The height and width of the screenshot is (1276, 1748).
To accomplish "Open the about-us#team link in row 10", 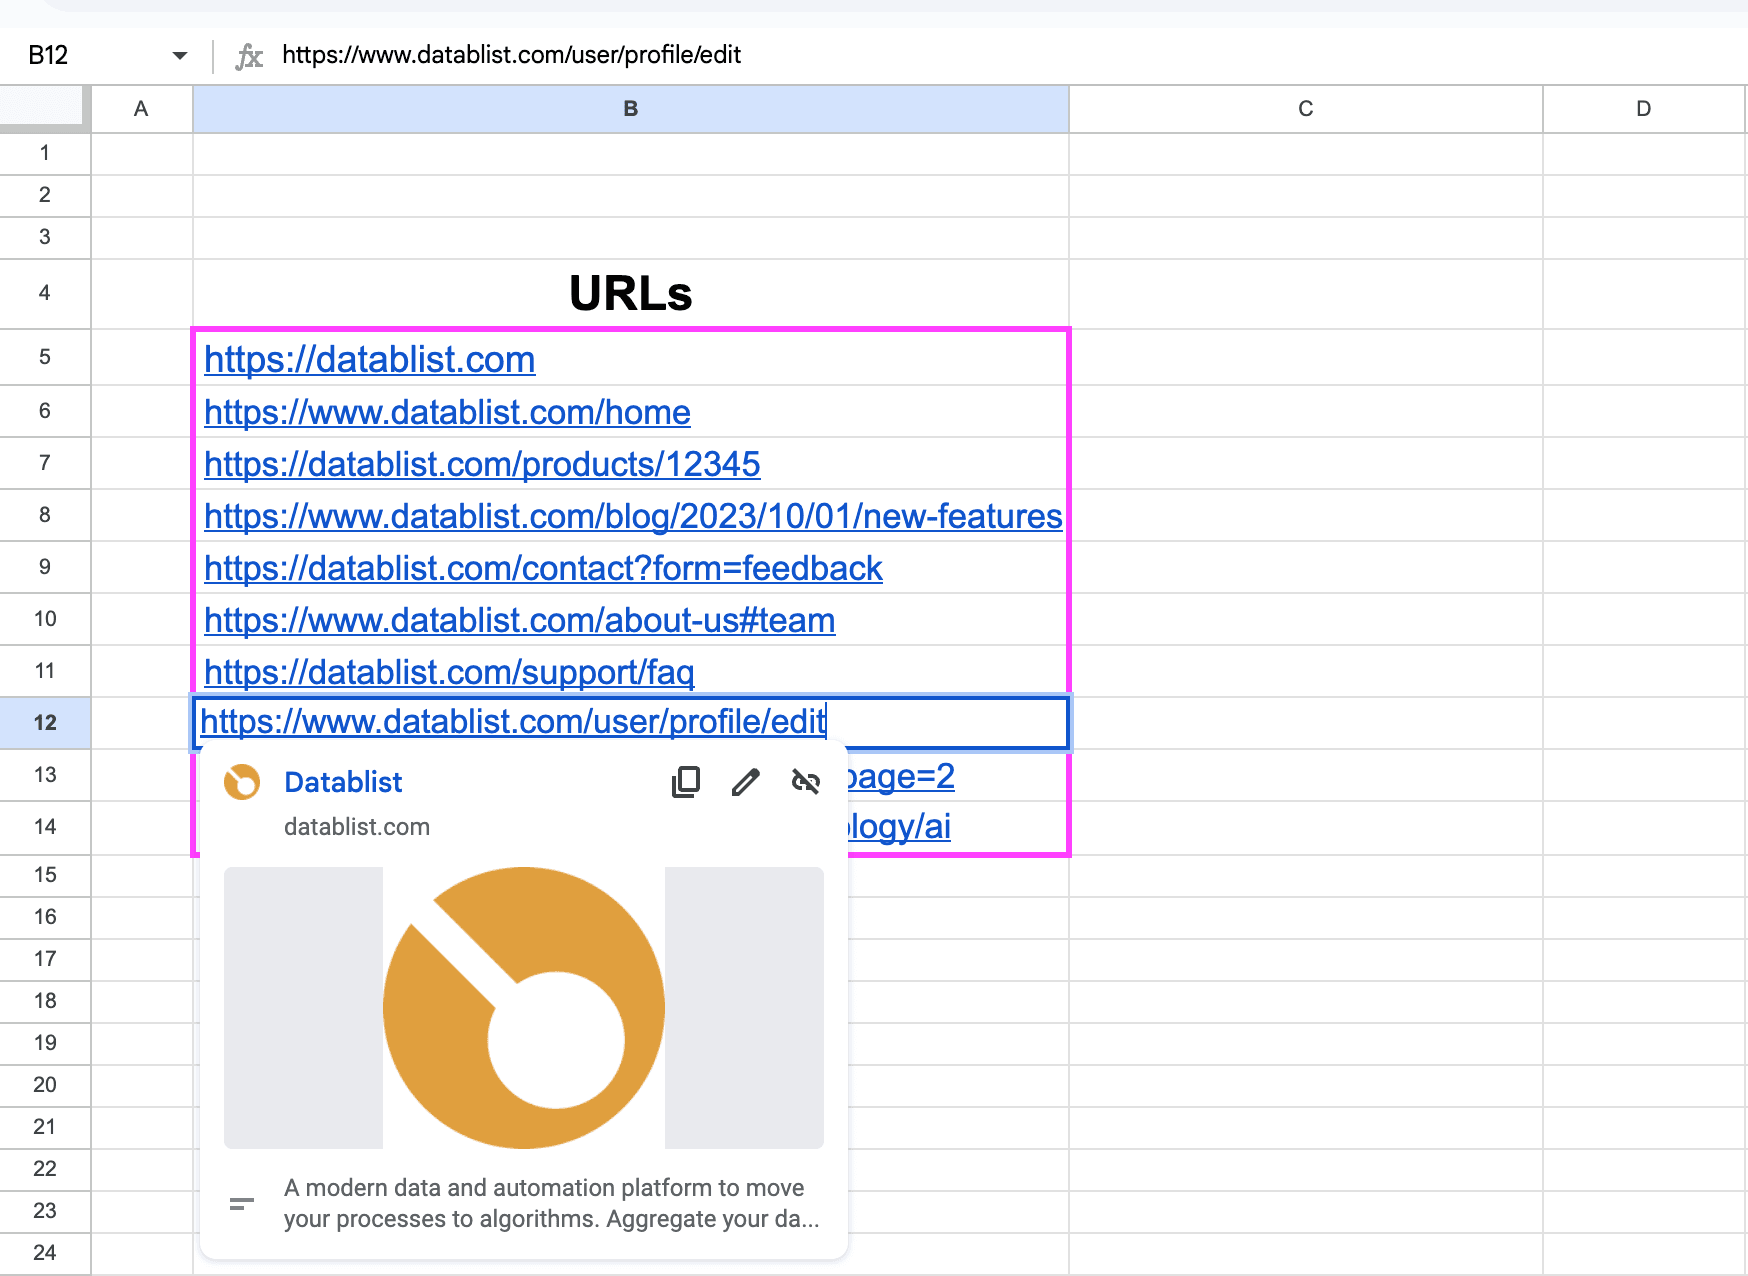I will (519, 619).
